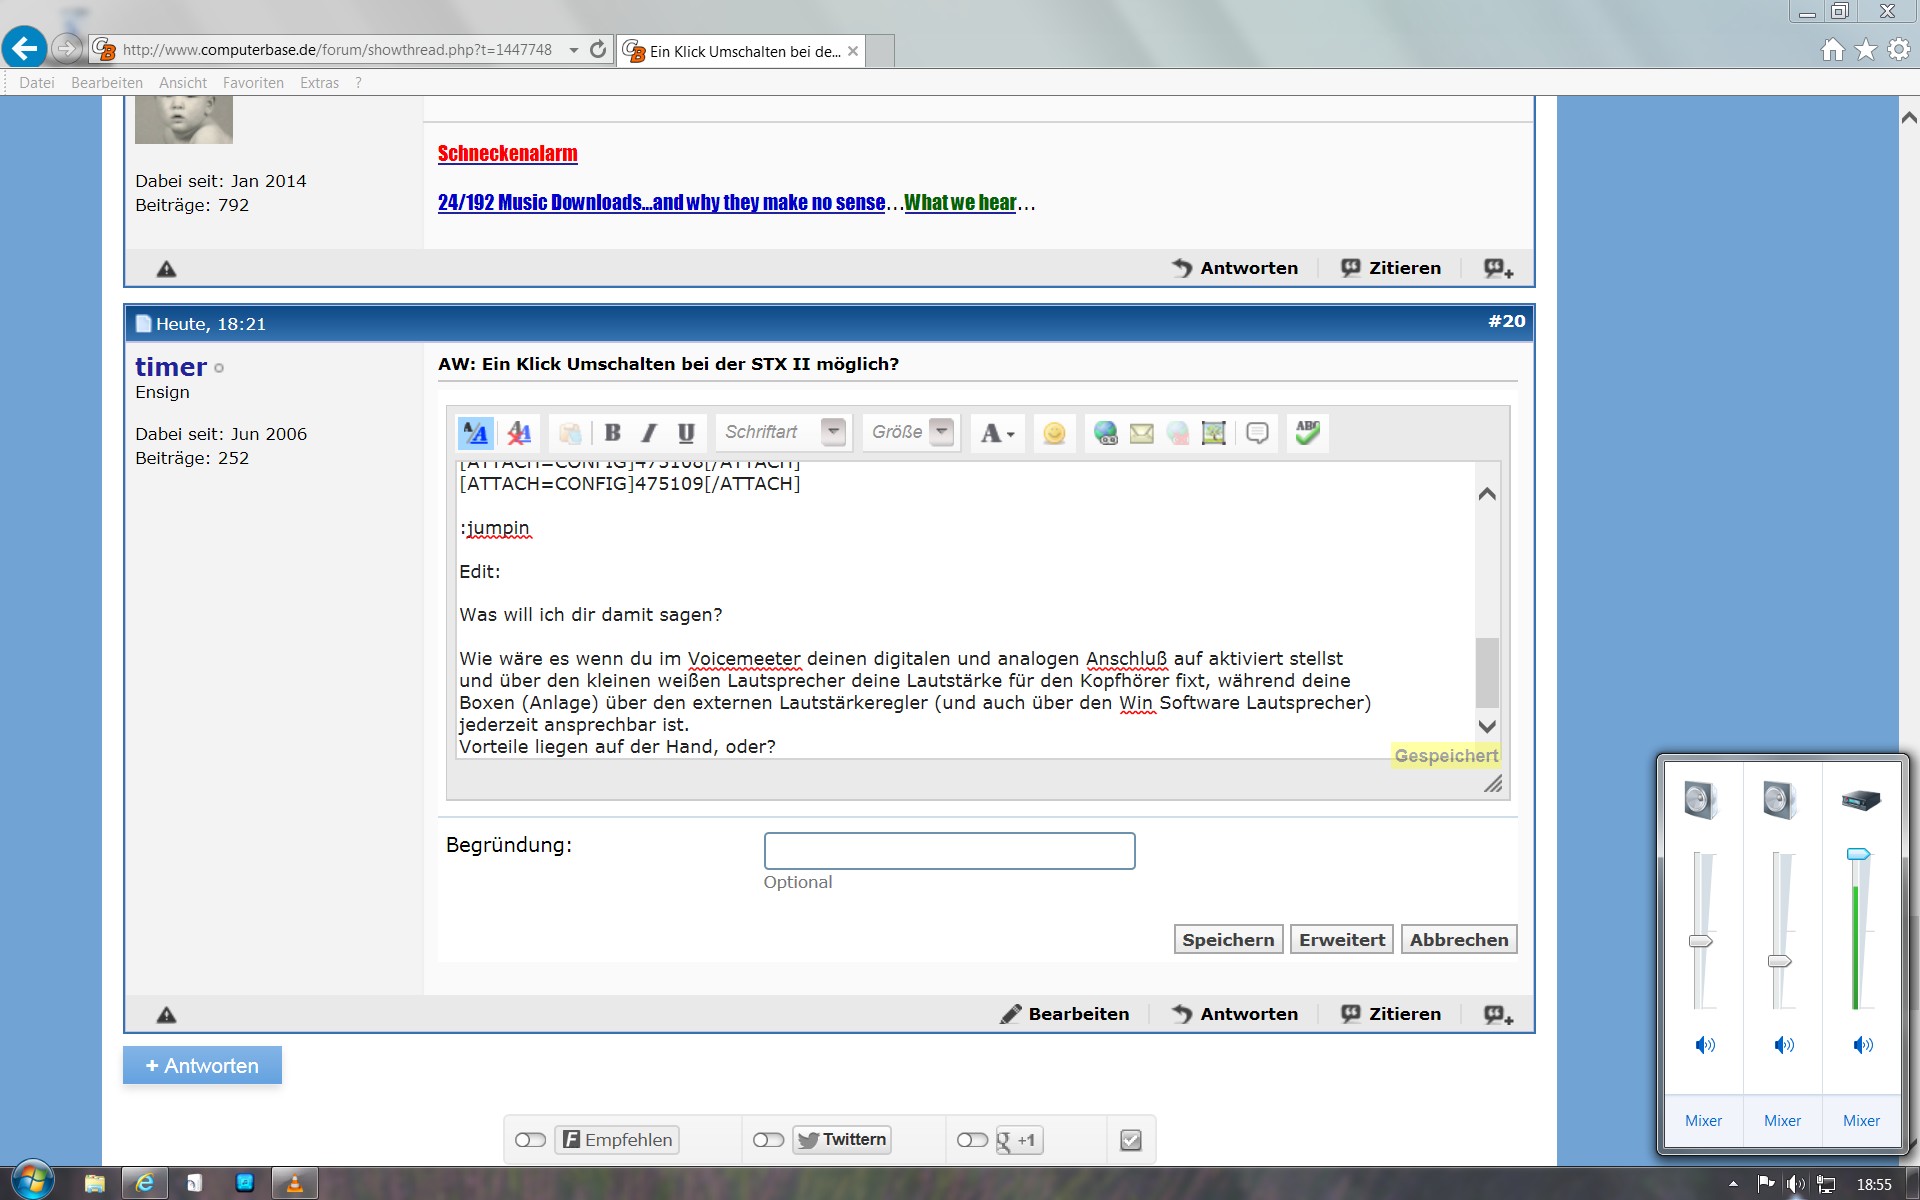The height and width of the screenshot is (1200, 1920).
Task: Enable the Twittern share switch
Action: [x=768, y=1140]
